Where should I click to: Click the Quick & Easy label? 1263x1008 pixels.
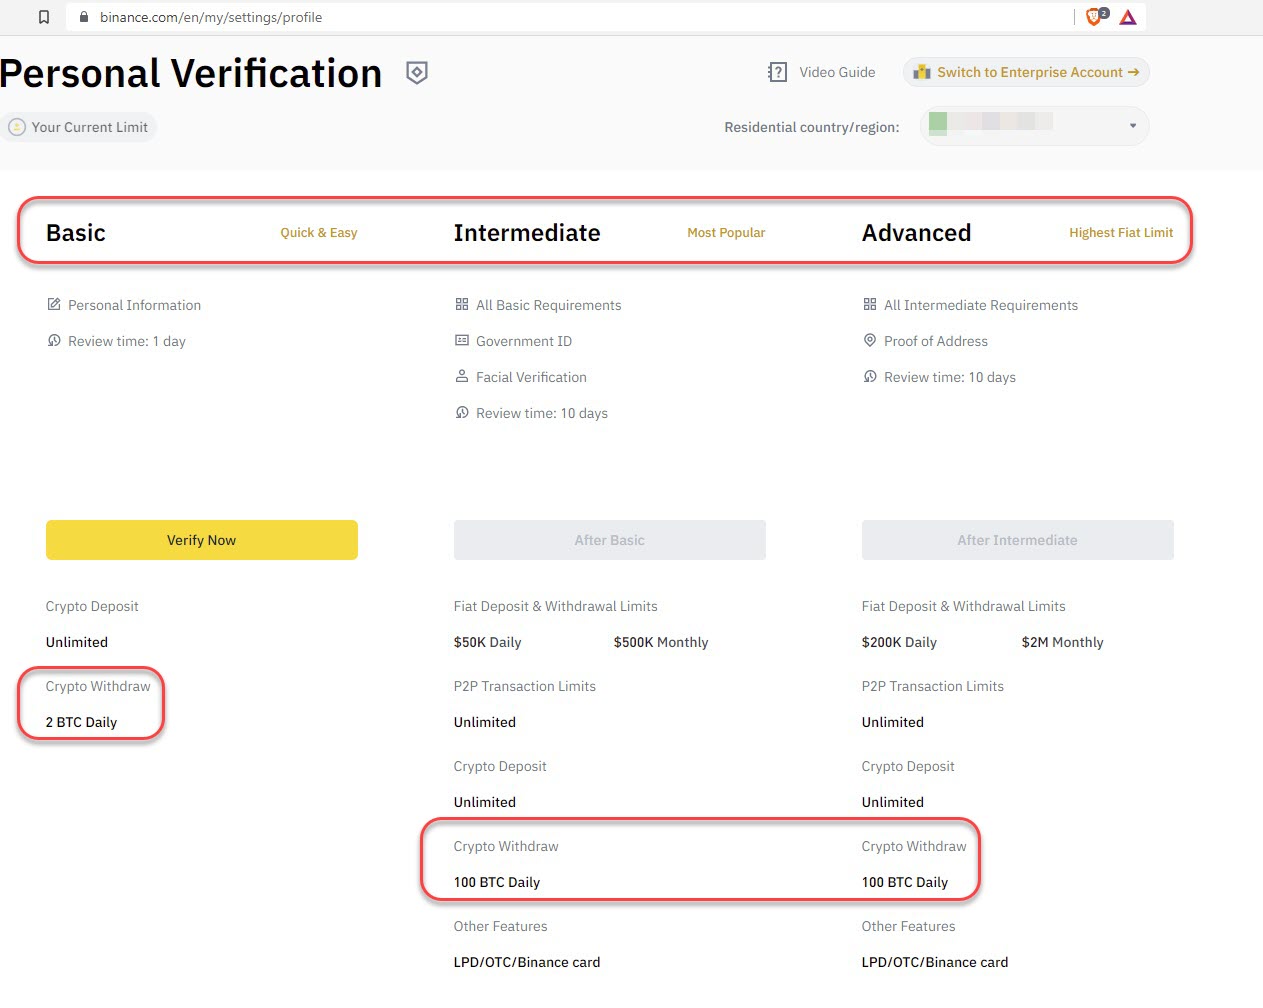tap(319, 233)
